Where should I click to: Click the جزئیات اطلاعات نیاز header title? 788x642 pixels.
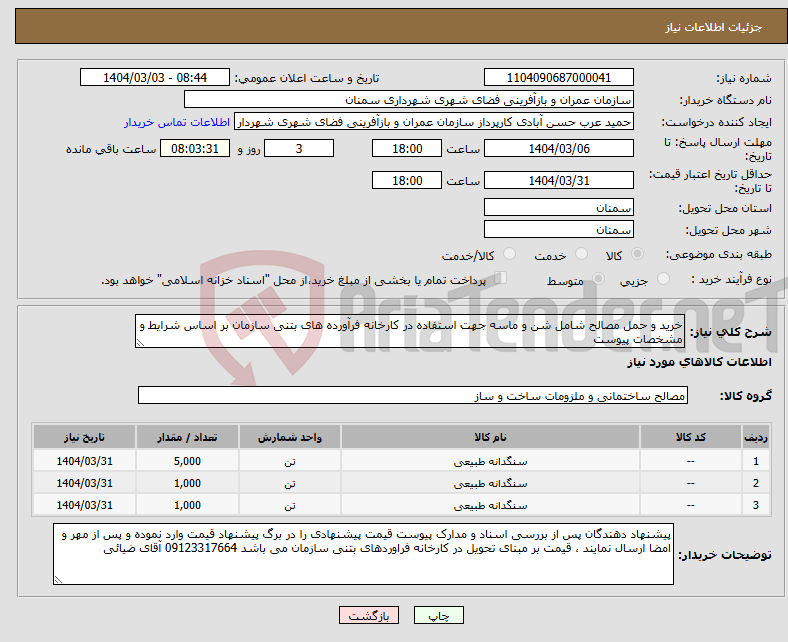coord(714,27)
